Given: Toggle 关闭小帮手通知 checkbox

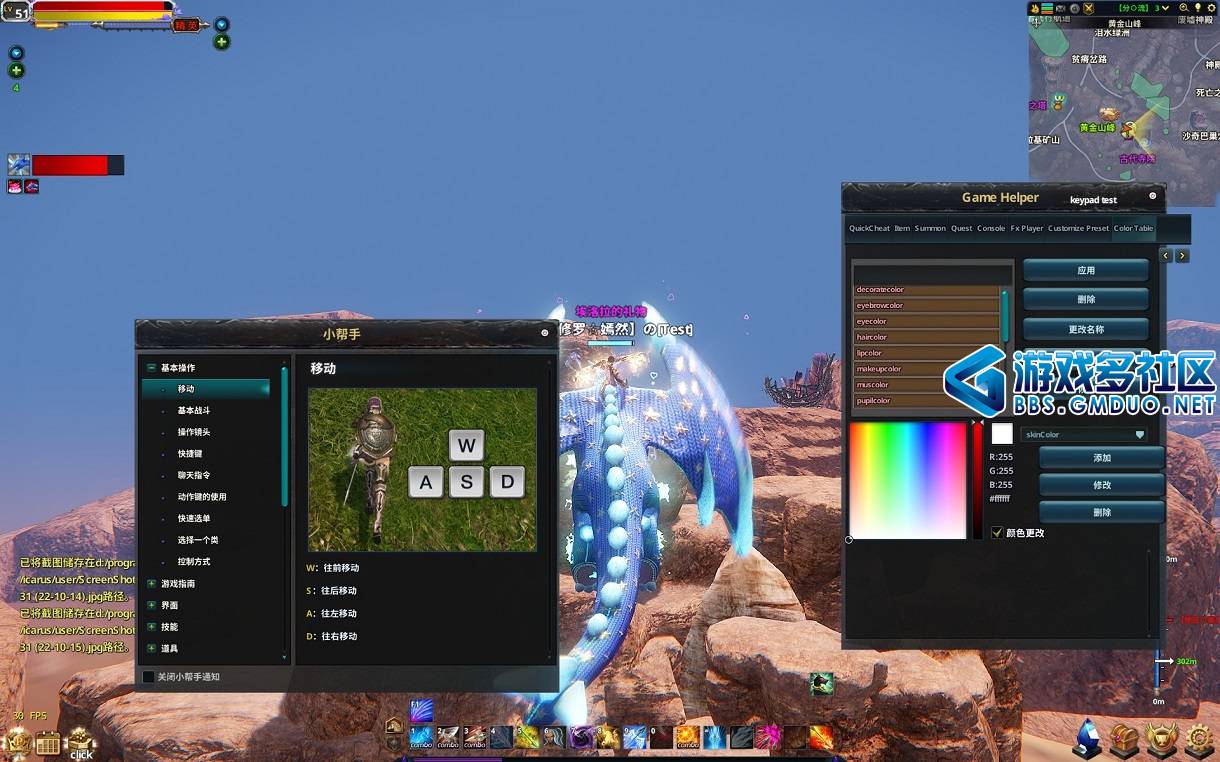Looking at the screenshot, I should click(149, 677).
